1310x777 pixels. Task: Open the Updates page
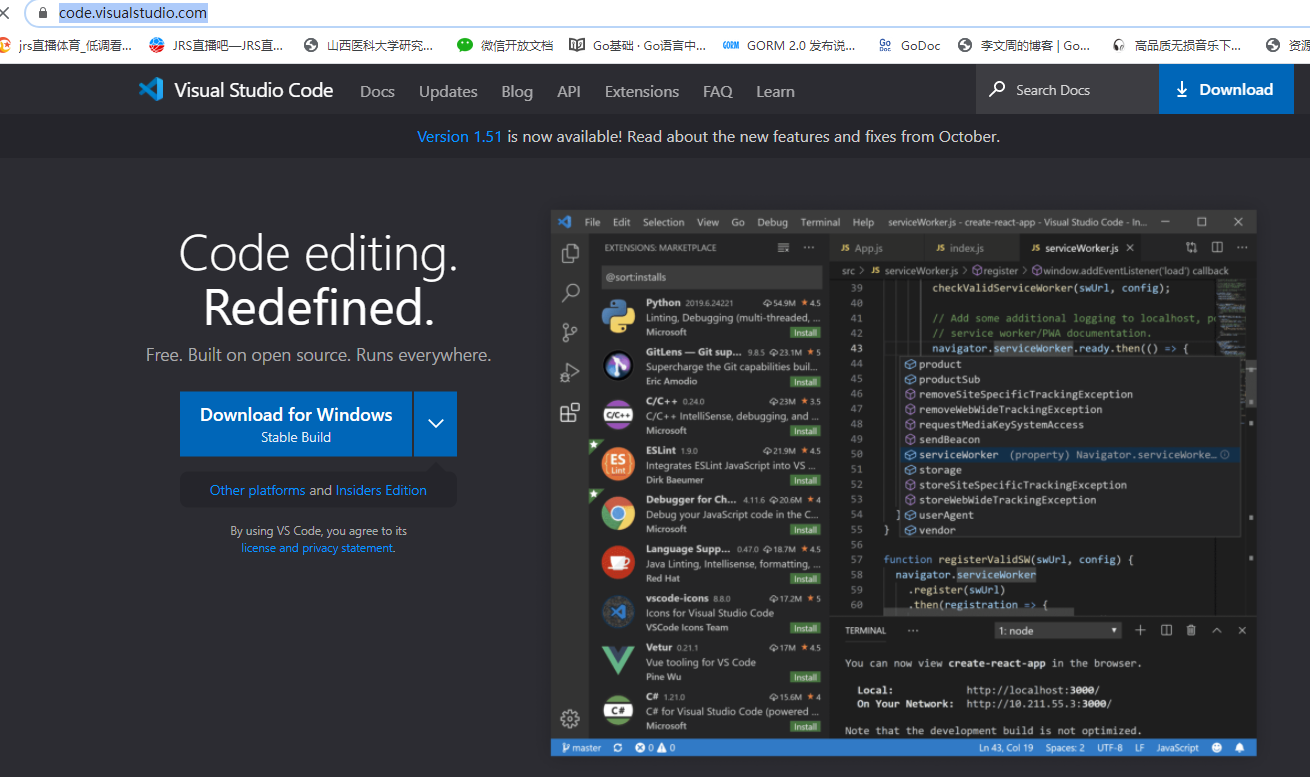[x=448, y=91]
